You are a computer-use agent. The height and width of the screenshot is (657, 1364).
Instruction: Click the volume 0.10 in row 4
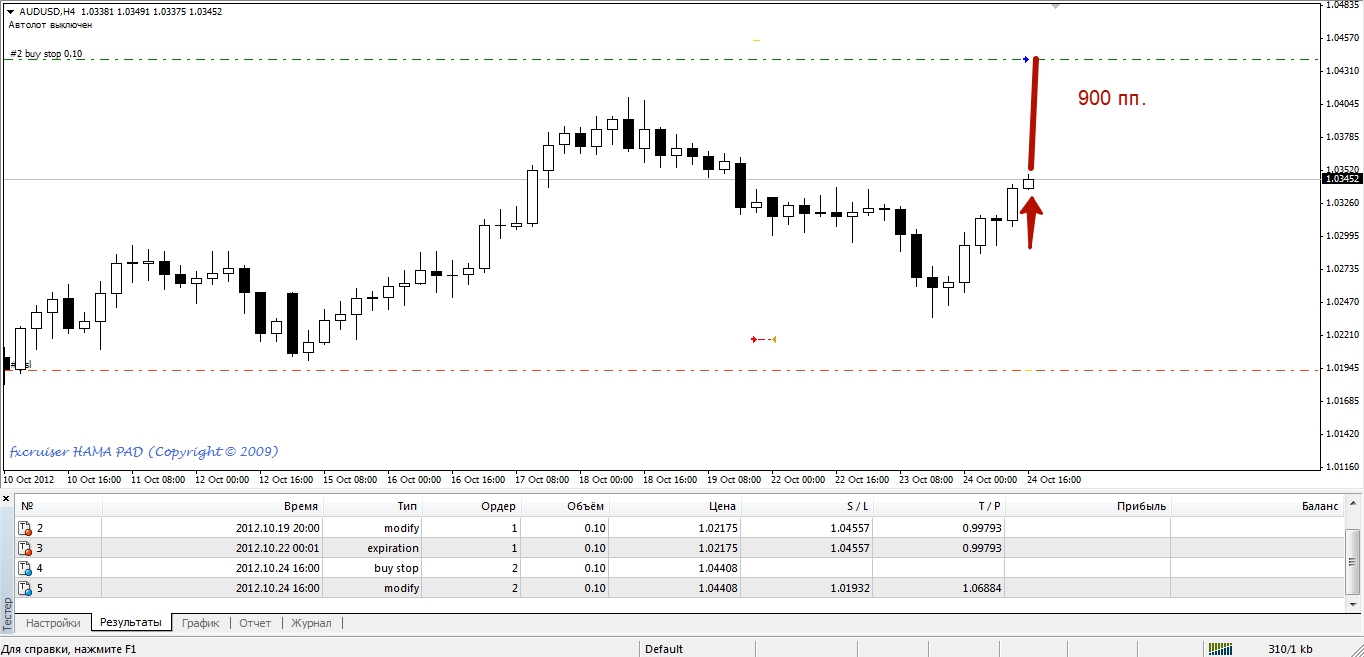(595, 568)
